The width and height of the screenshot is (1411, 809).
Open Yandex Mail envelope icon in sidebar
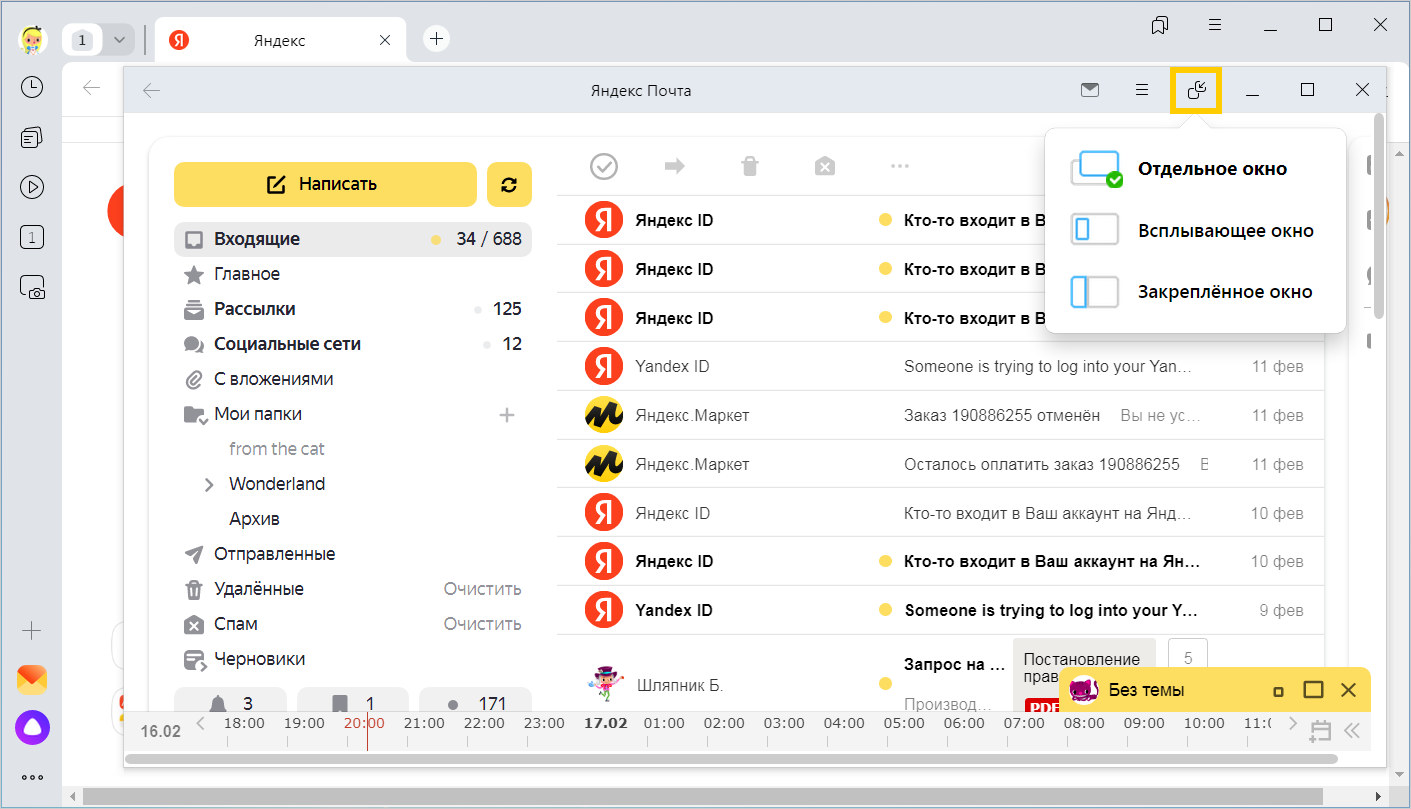coord(32,680)
